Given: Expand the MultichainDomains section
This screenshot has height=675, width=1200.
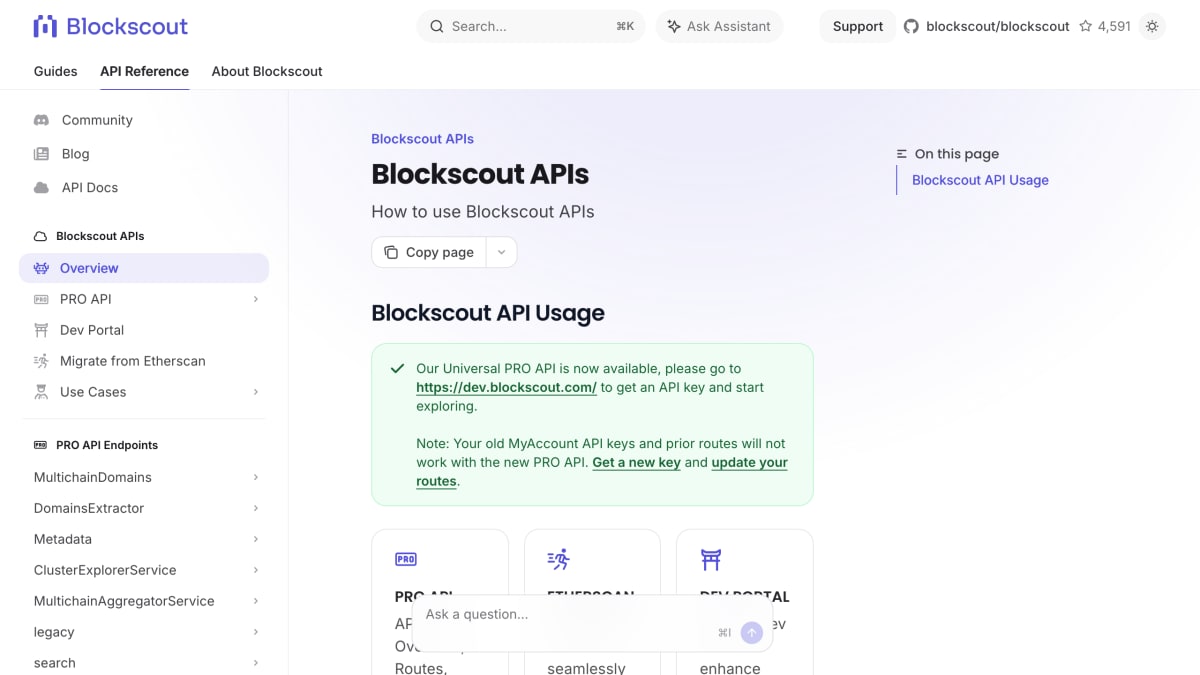Looking at the screenshot, I should (x=144, y=477).
